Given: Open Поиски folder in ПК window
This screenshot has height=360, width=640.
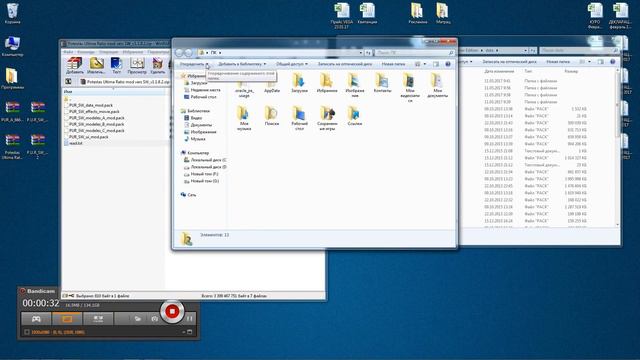Looking at the screenshot, I should pyautogui.click(x=271, y=116).
